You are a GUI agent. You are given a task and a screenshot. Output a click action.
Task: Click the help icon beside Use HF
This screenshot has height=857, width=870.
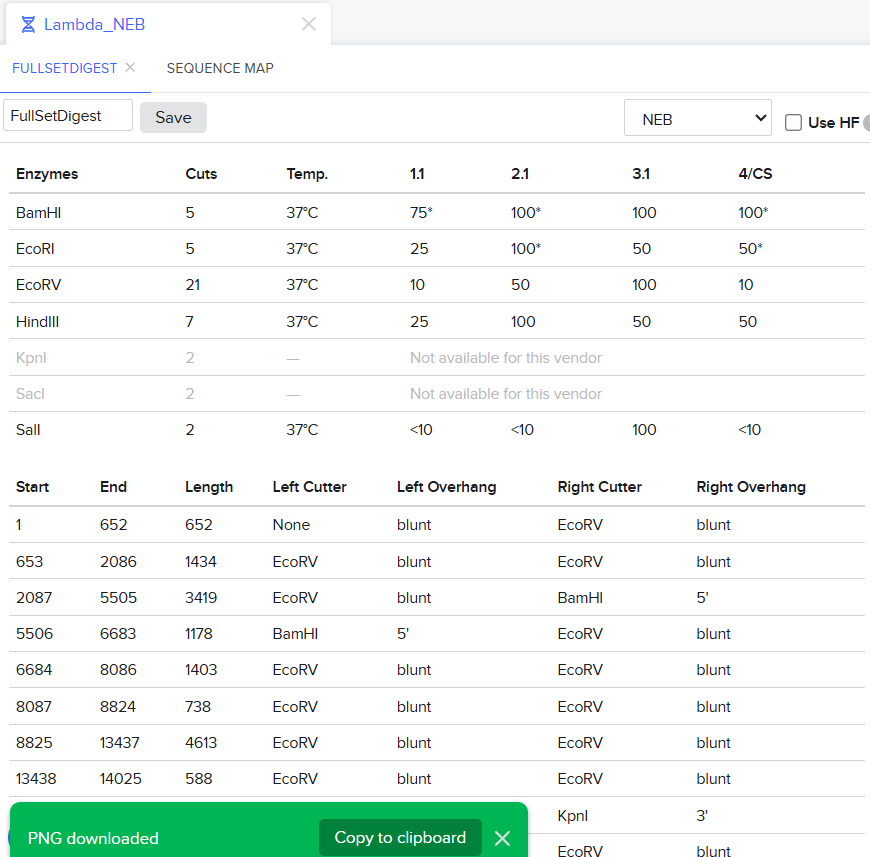click(x=866, y=122)
